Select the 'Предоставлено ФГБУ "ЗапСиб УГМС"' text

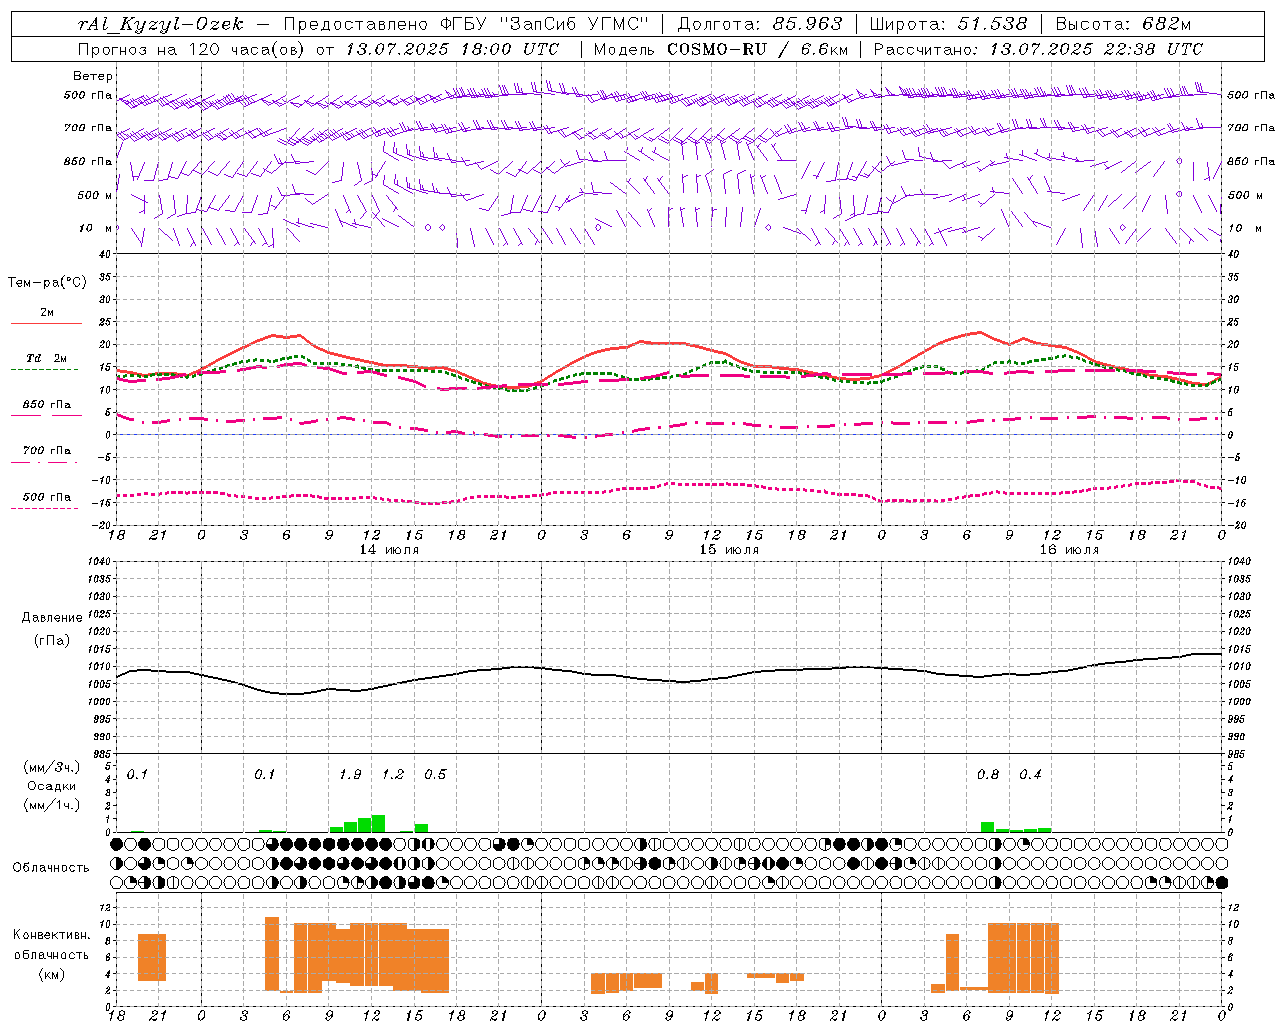click(466, 24)
